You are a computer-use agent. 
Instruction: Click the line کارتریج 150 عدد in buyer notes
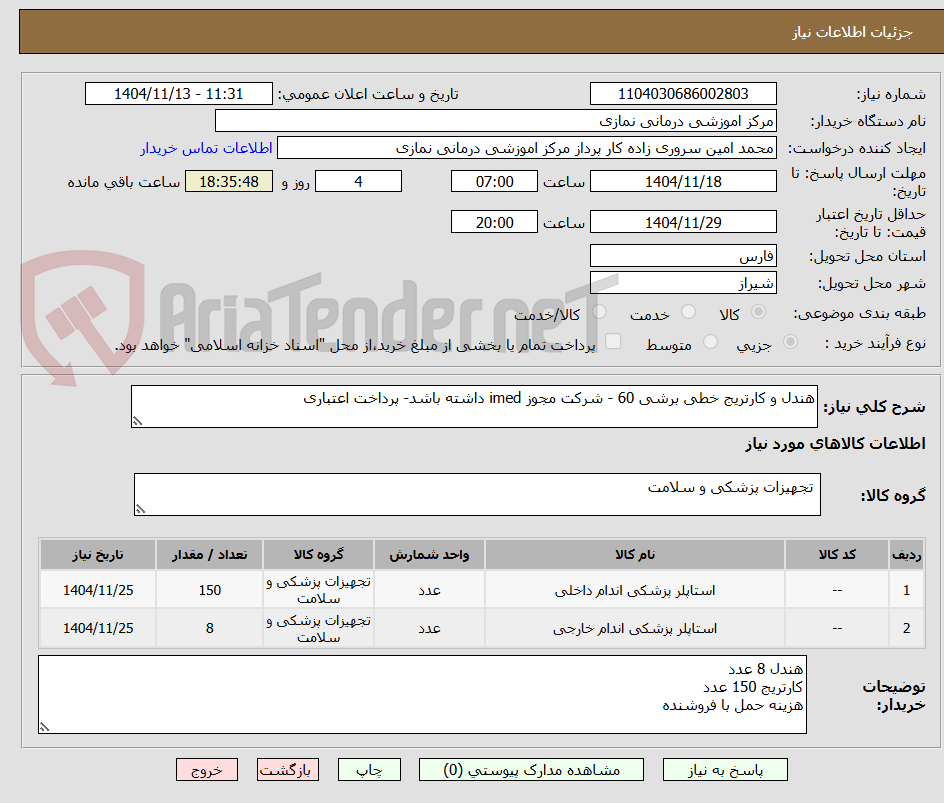click(x=753, y=687)
